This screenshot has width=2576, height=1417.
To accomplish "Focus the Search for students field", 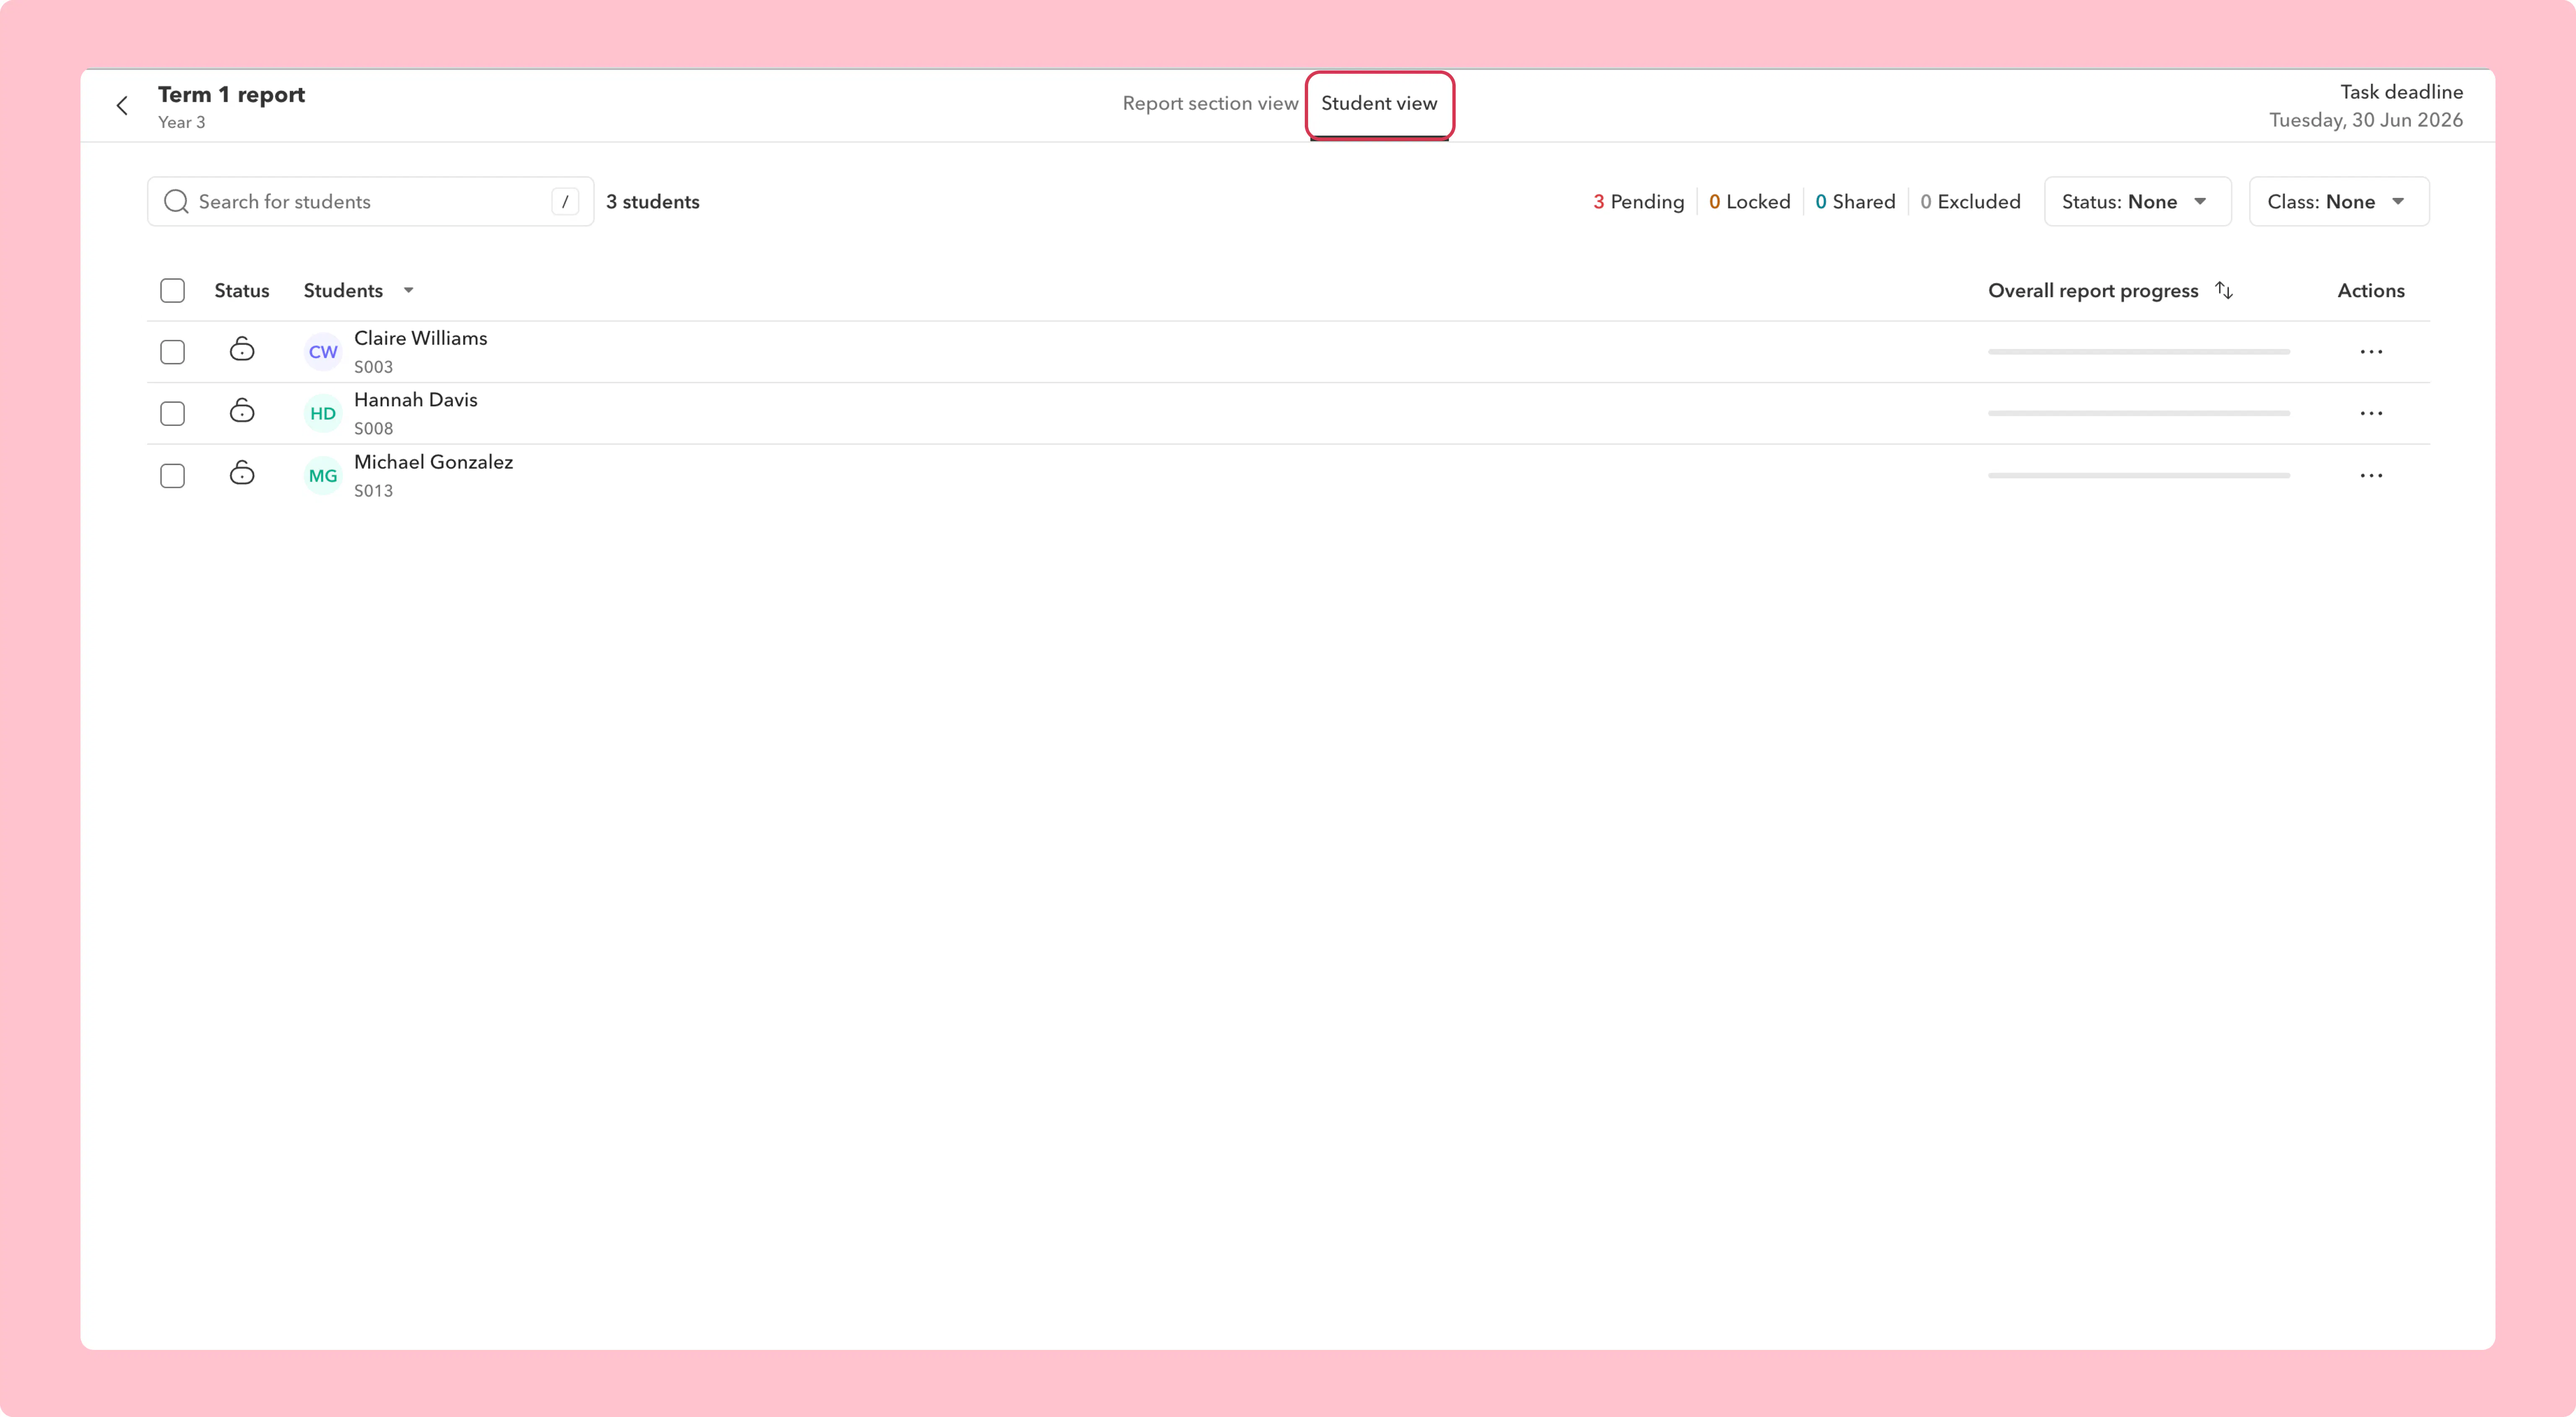I will tap(370, 202).
